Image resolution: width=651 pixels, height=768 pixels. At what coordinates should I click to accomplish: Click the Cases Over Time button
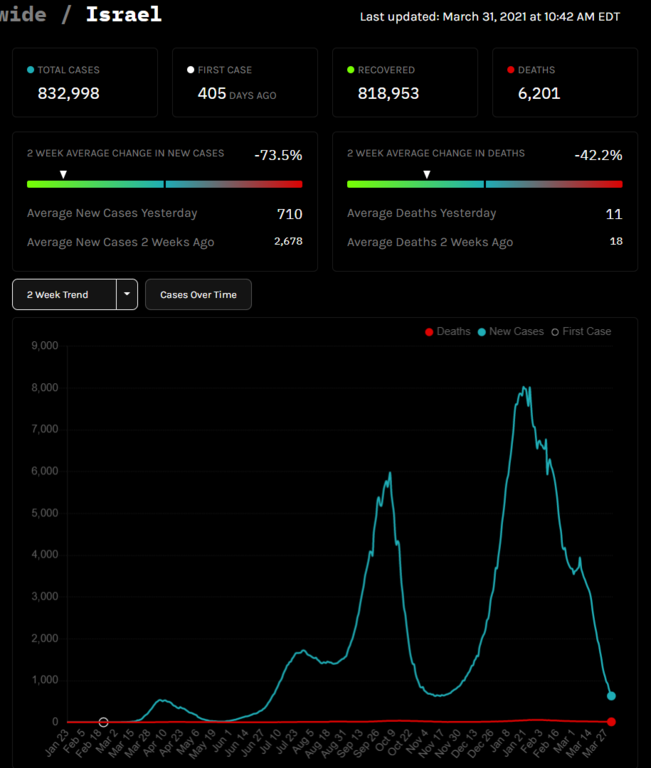[x=198, y=295]
